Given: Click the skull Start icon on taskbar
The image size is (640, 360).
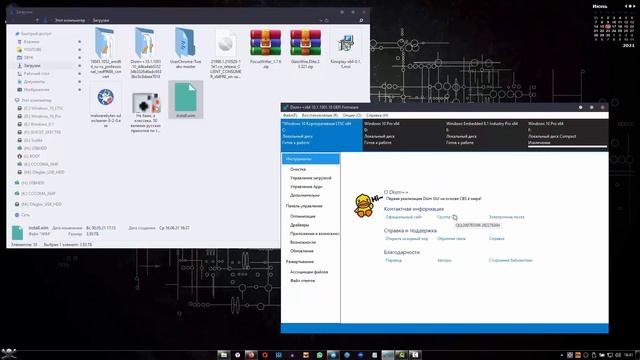Looking at the screenshot, I should 8,353.
